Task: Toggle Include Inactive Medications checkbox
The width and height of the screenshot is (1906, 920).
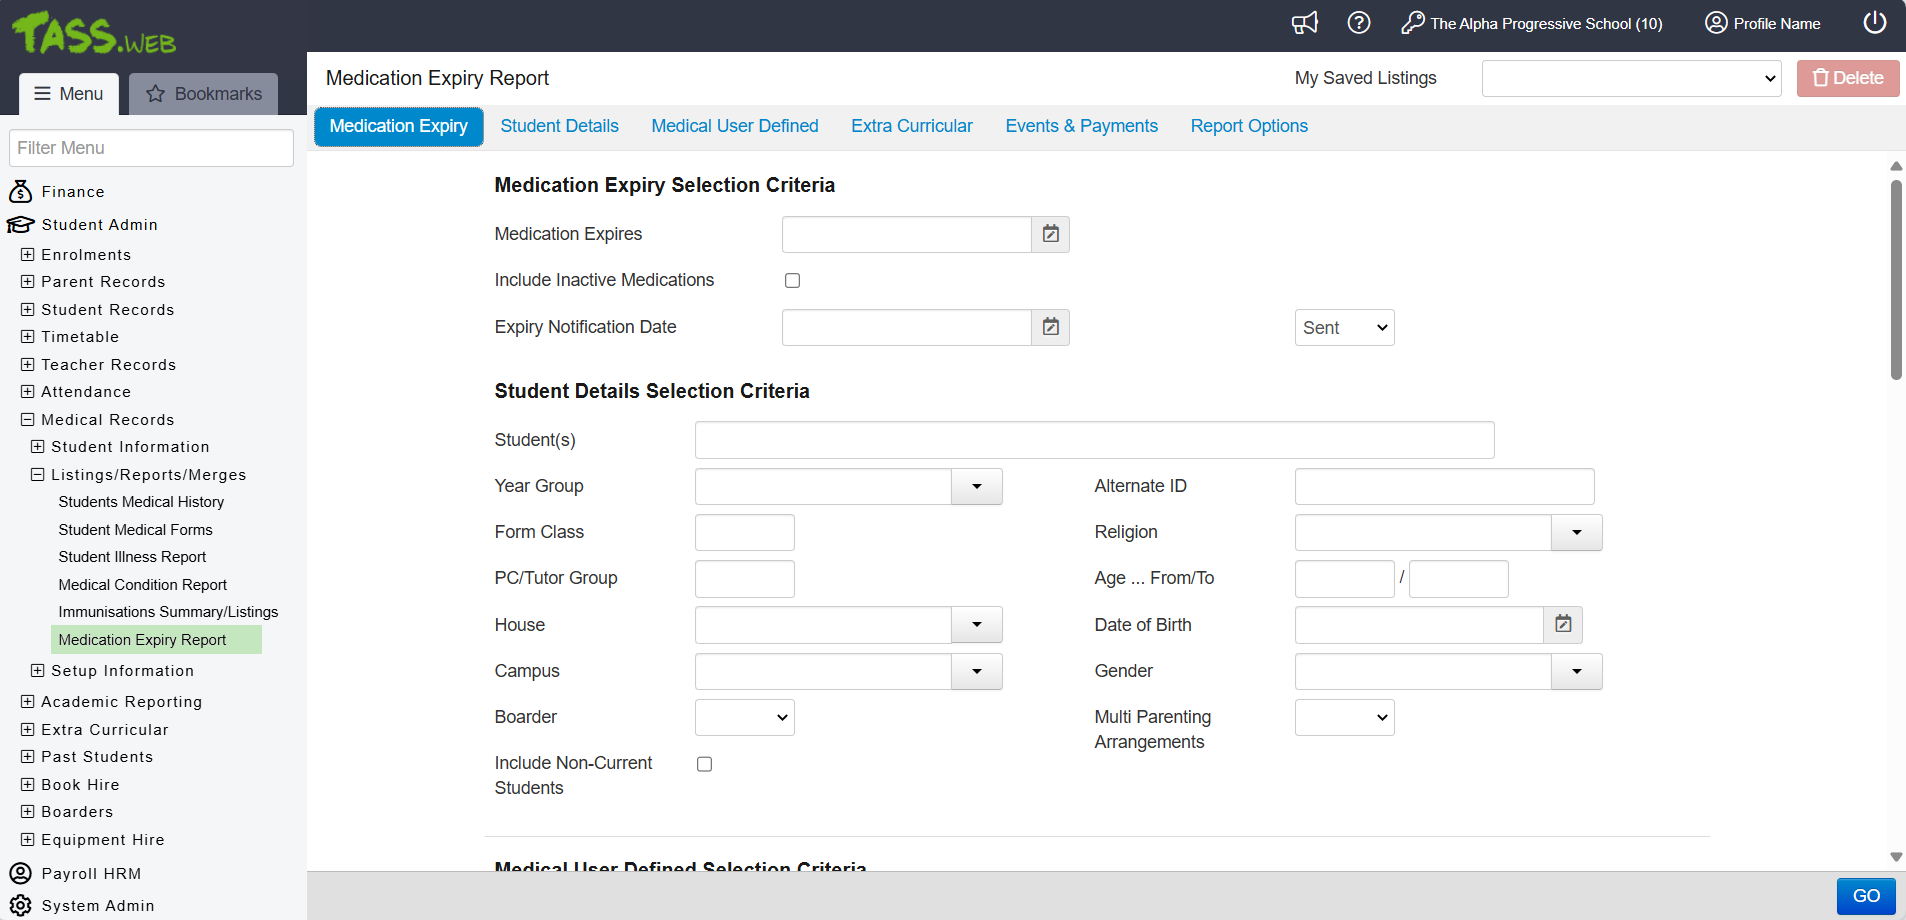Action: click(792, 281)
